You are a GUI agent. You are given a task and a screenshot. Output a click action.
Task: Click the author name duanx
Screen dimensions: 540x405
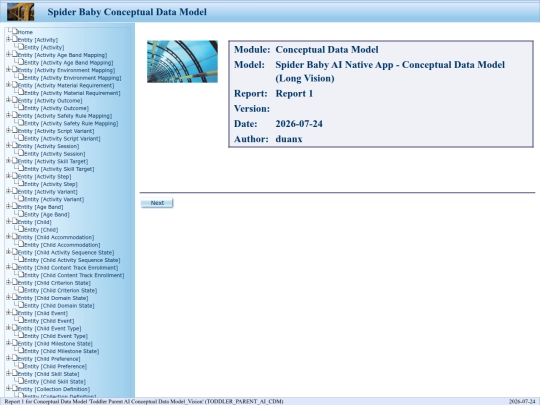pos(289,139)
